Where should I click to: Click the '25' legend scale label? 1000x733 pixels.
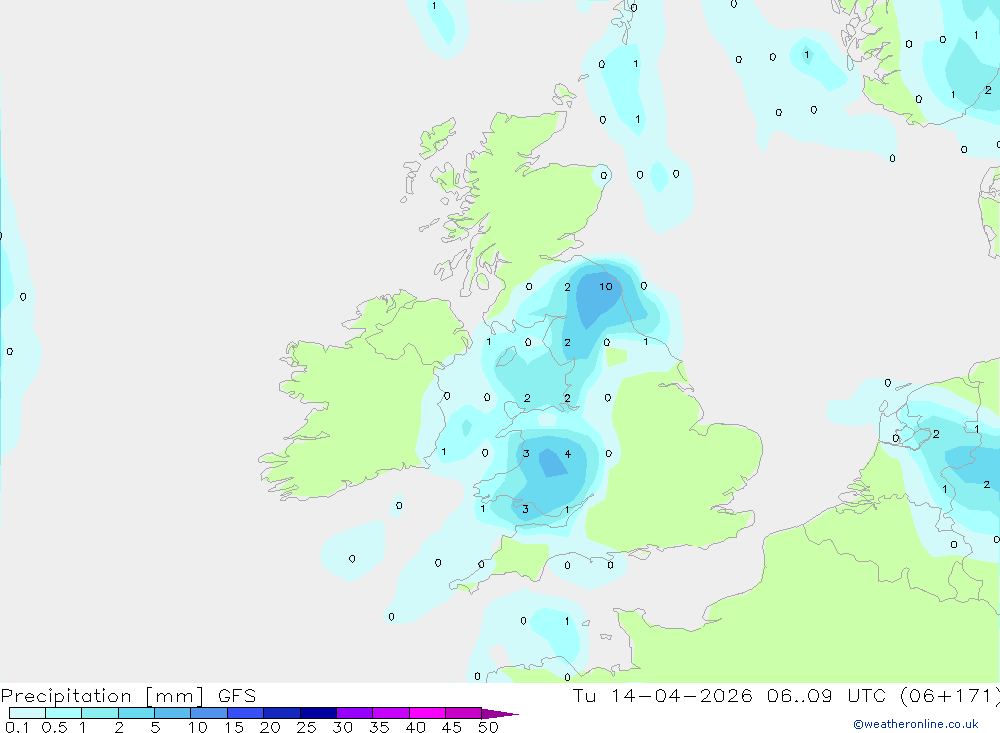(x=306, y=727)
